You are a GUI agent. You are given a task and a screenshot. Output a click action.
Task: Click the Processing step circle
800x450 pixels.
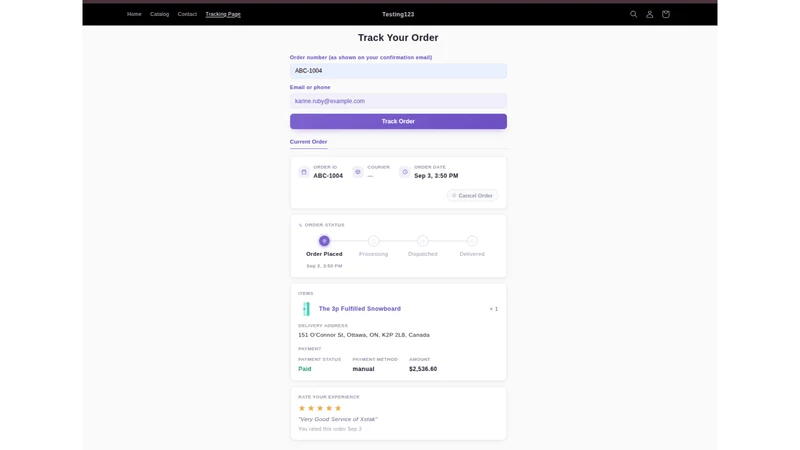[373, 241]
